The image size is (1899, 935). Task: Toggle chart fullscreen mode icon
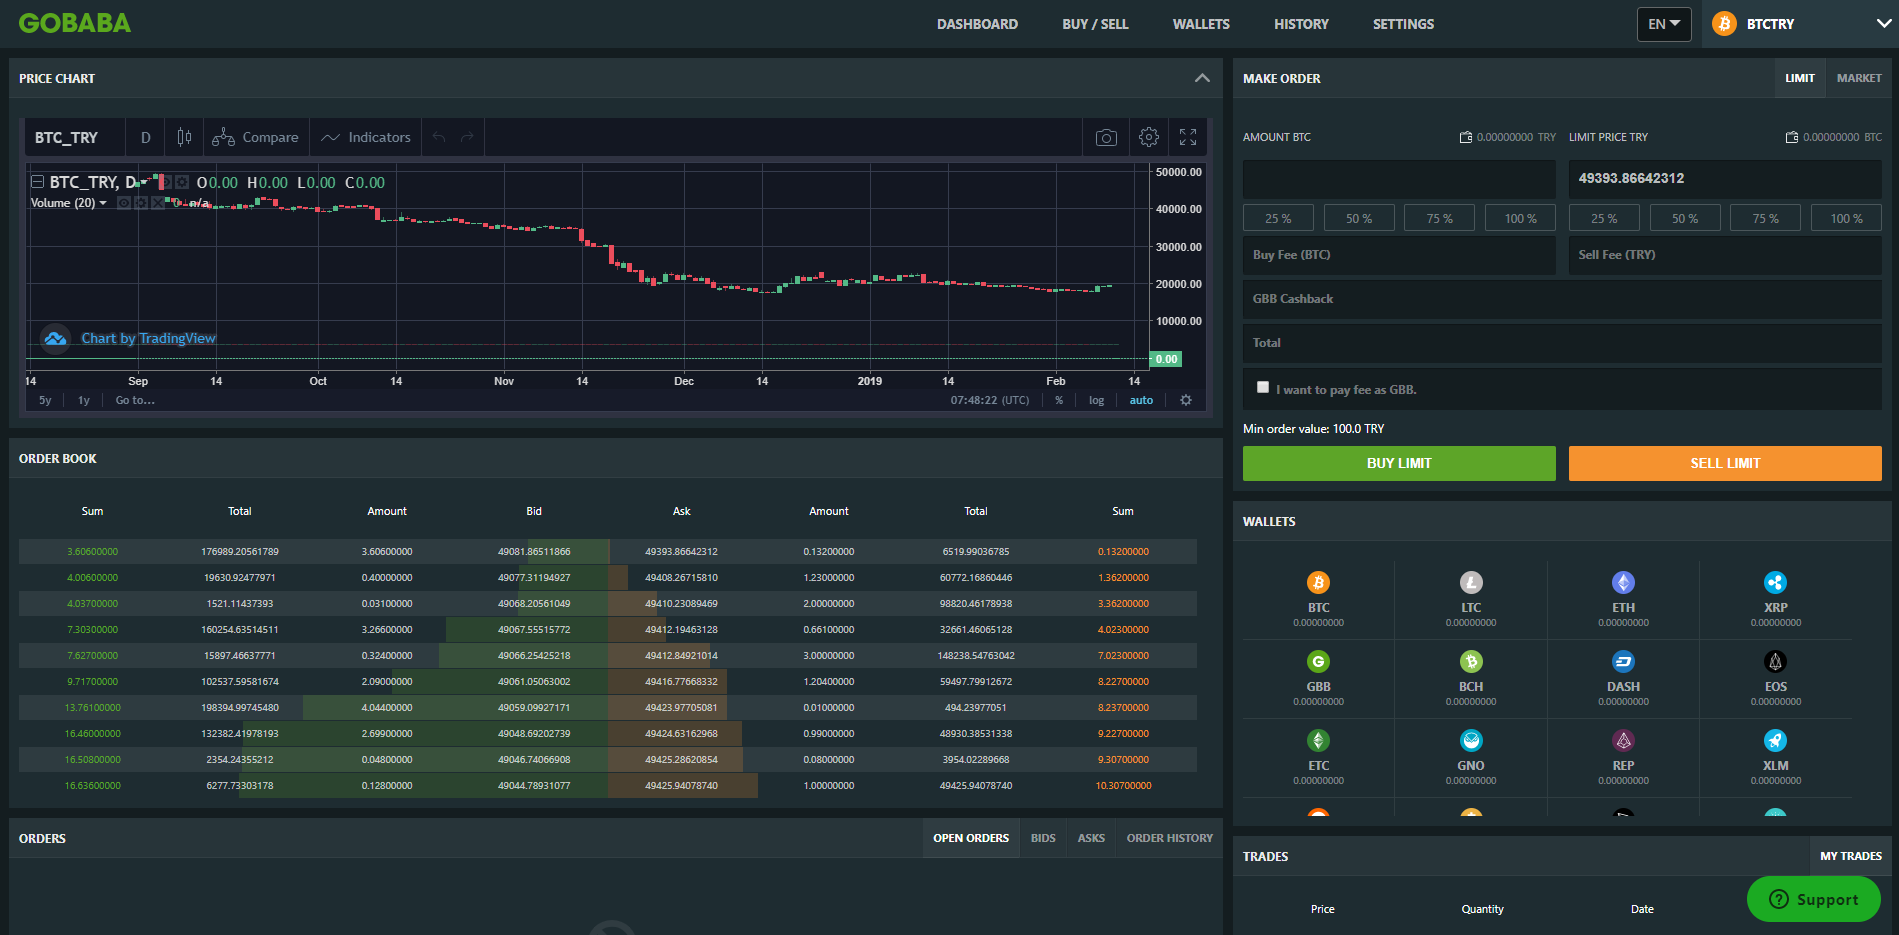point(1188,137)
